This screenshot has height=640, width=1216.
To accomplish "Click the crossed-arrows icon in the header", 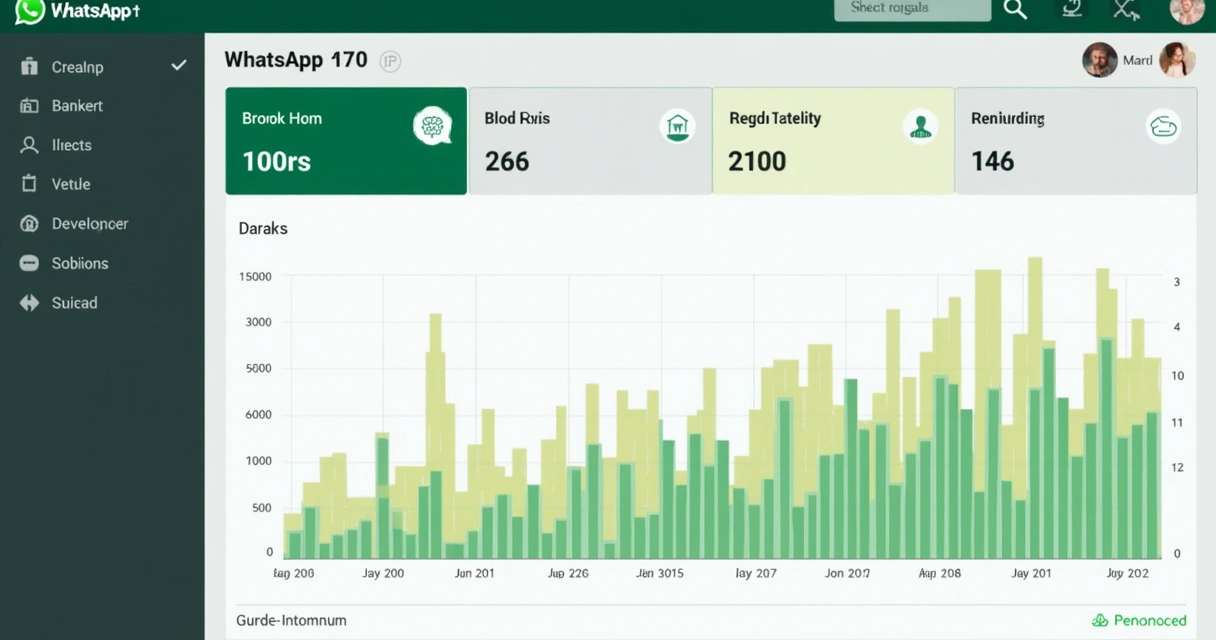I will point(1126,10).
